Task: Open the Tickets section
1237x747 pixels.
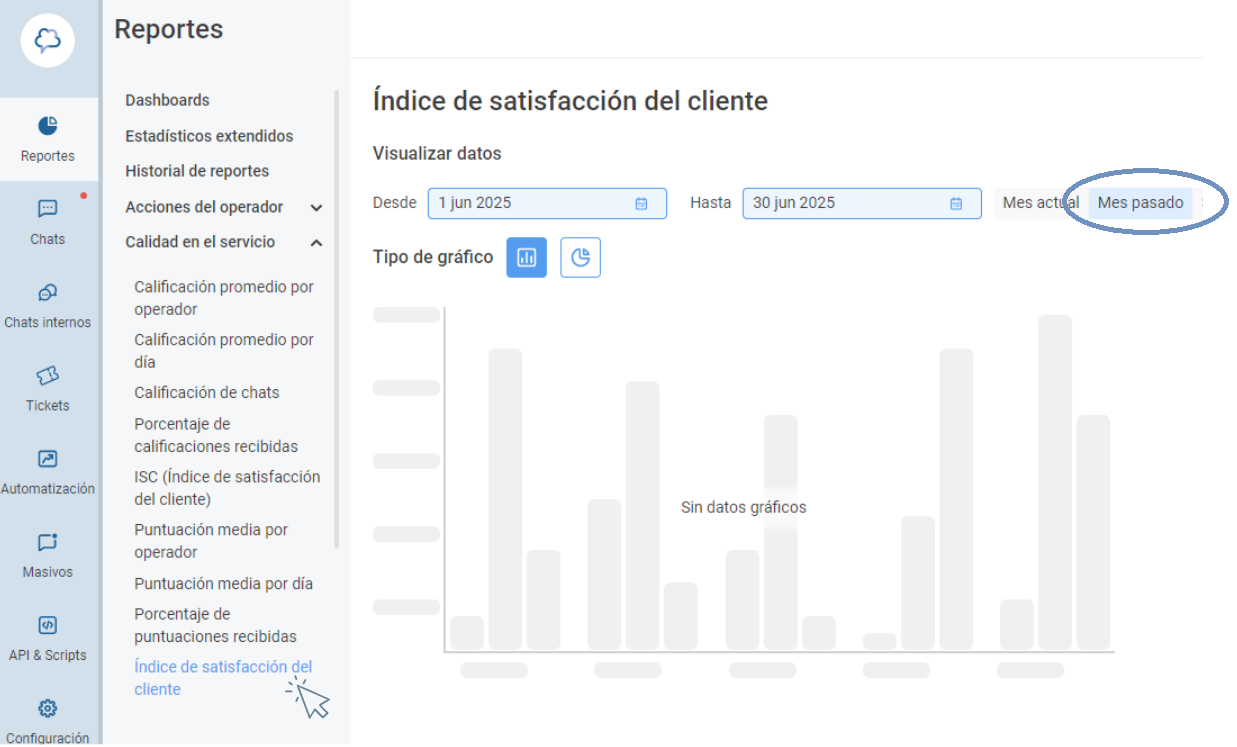Action: (x=47, y=390)
